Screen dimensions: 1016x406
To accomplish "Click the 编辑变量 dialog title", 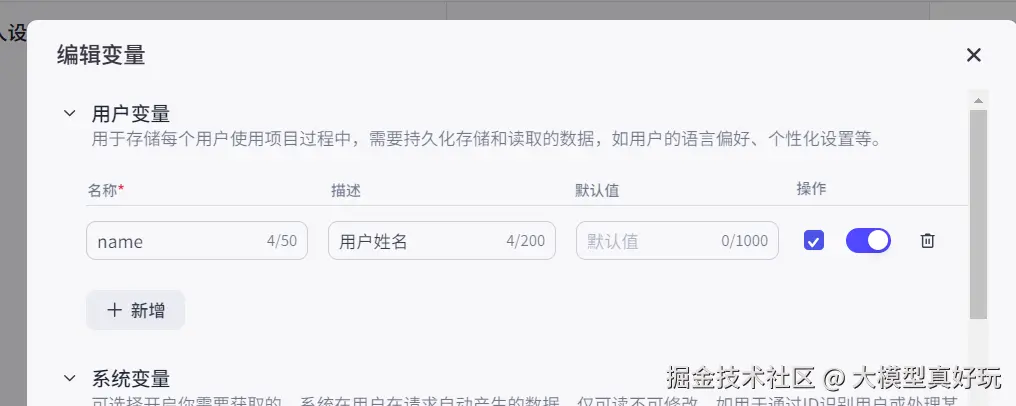I will tap(101, 55).
